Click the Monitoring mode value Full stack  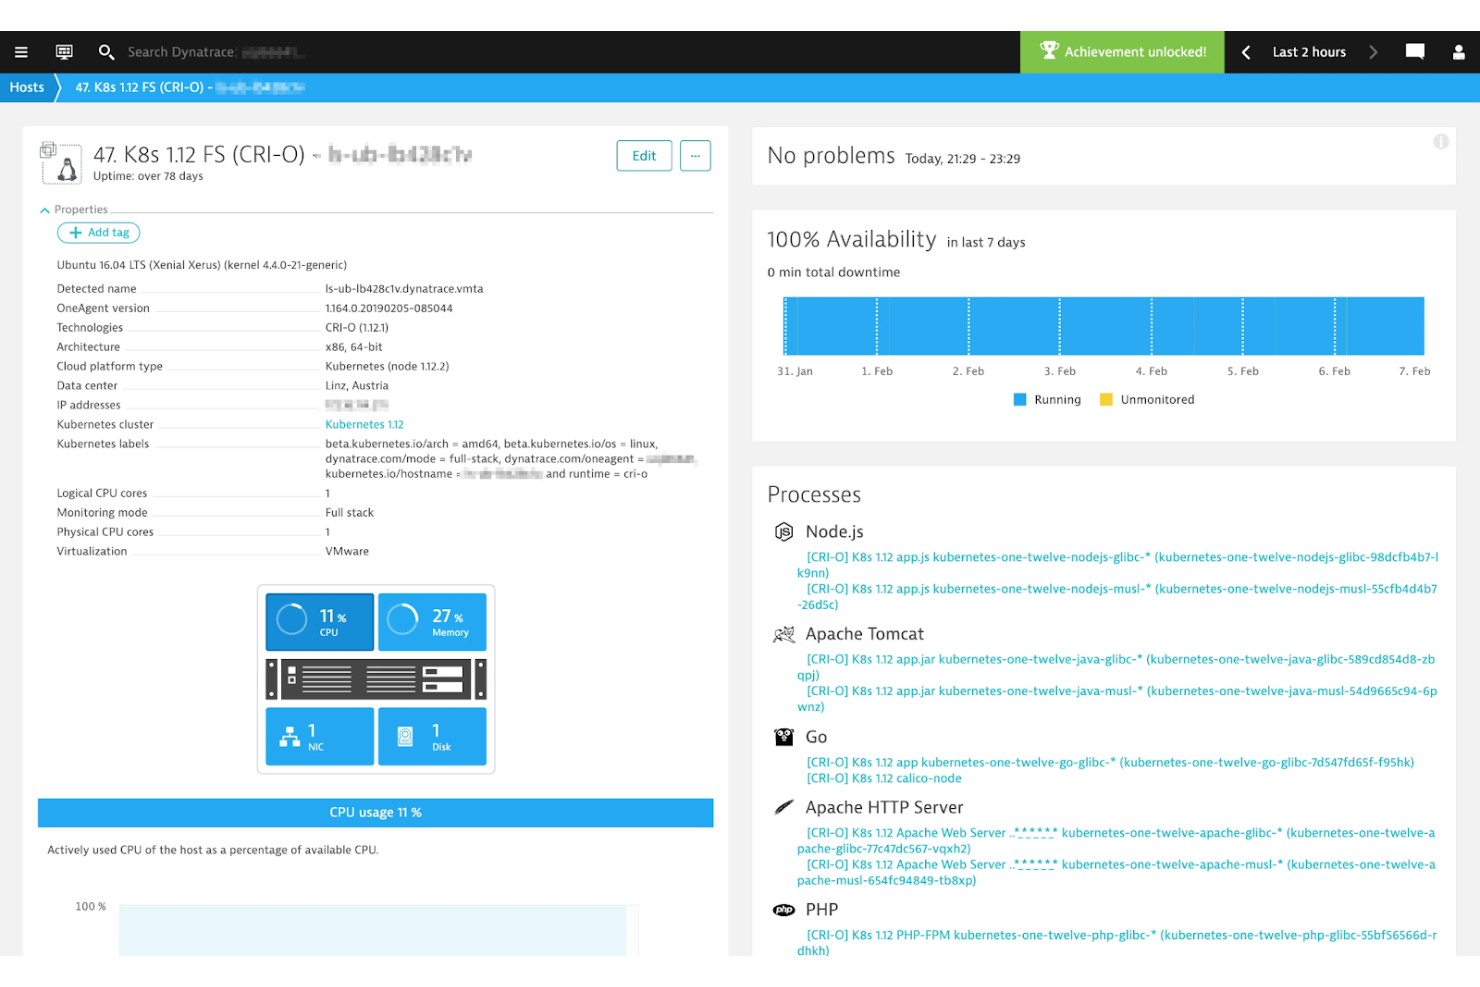pos(349,513)
